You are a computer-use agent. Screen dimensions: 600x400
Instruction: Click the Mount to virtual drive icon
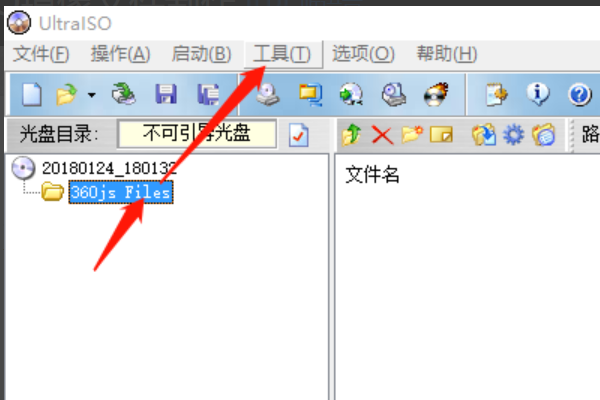[394, 94]
